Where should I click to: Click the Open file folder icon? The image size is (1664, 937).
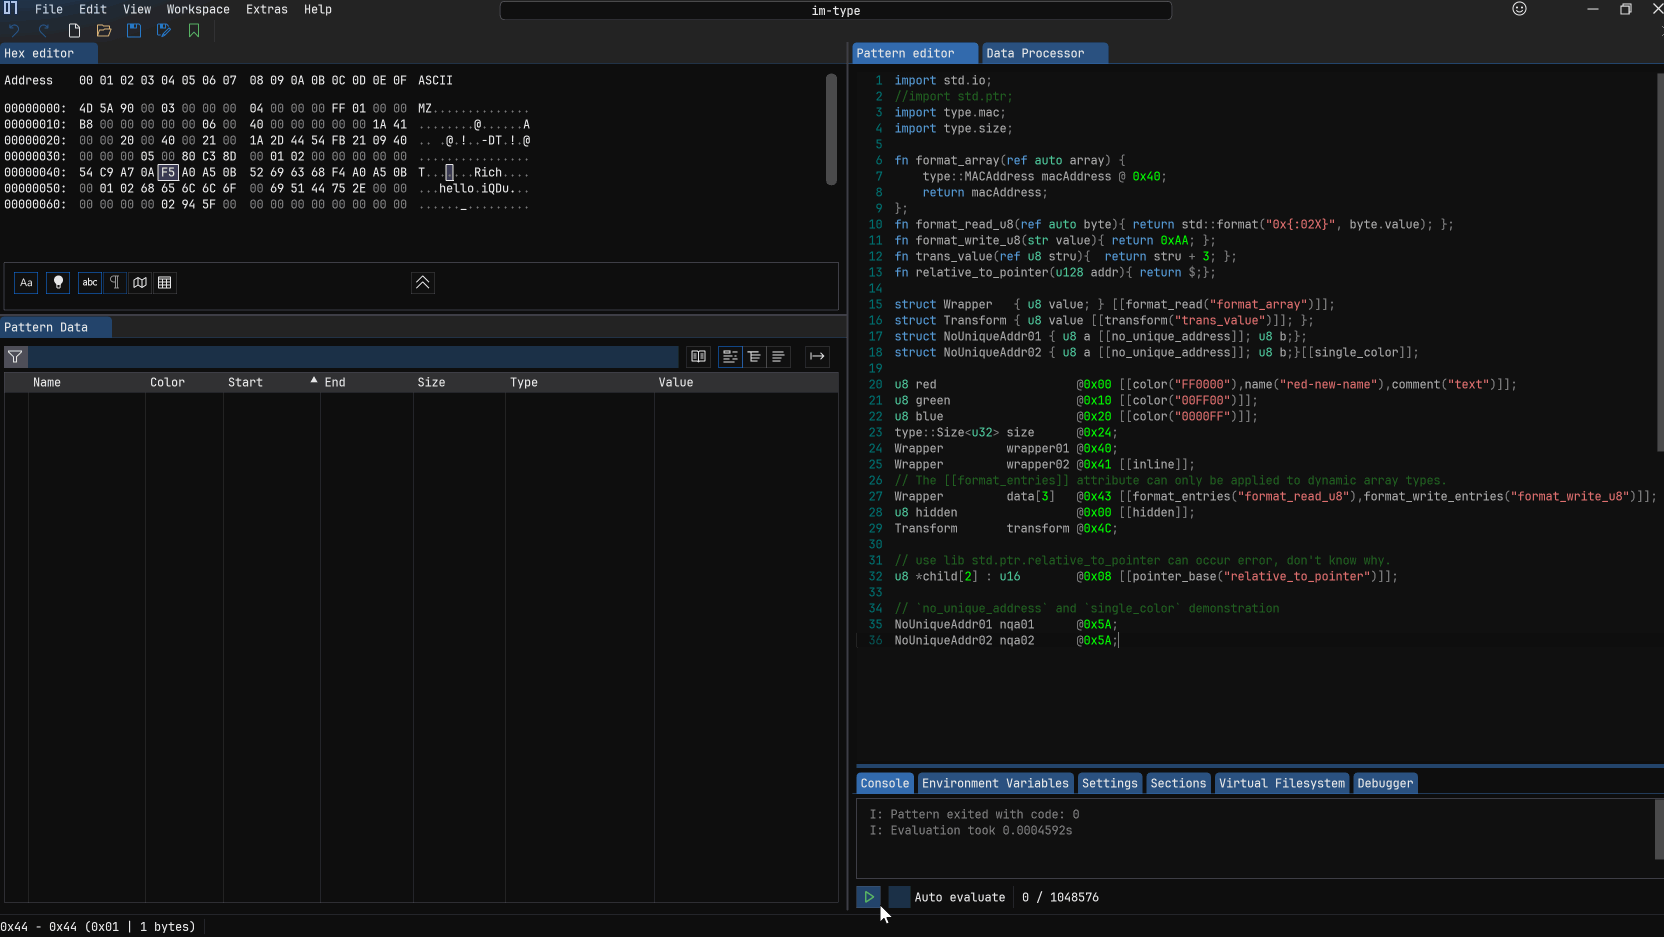pos(104,31)
